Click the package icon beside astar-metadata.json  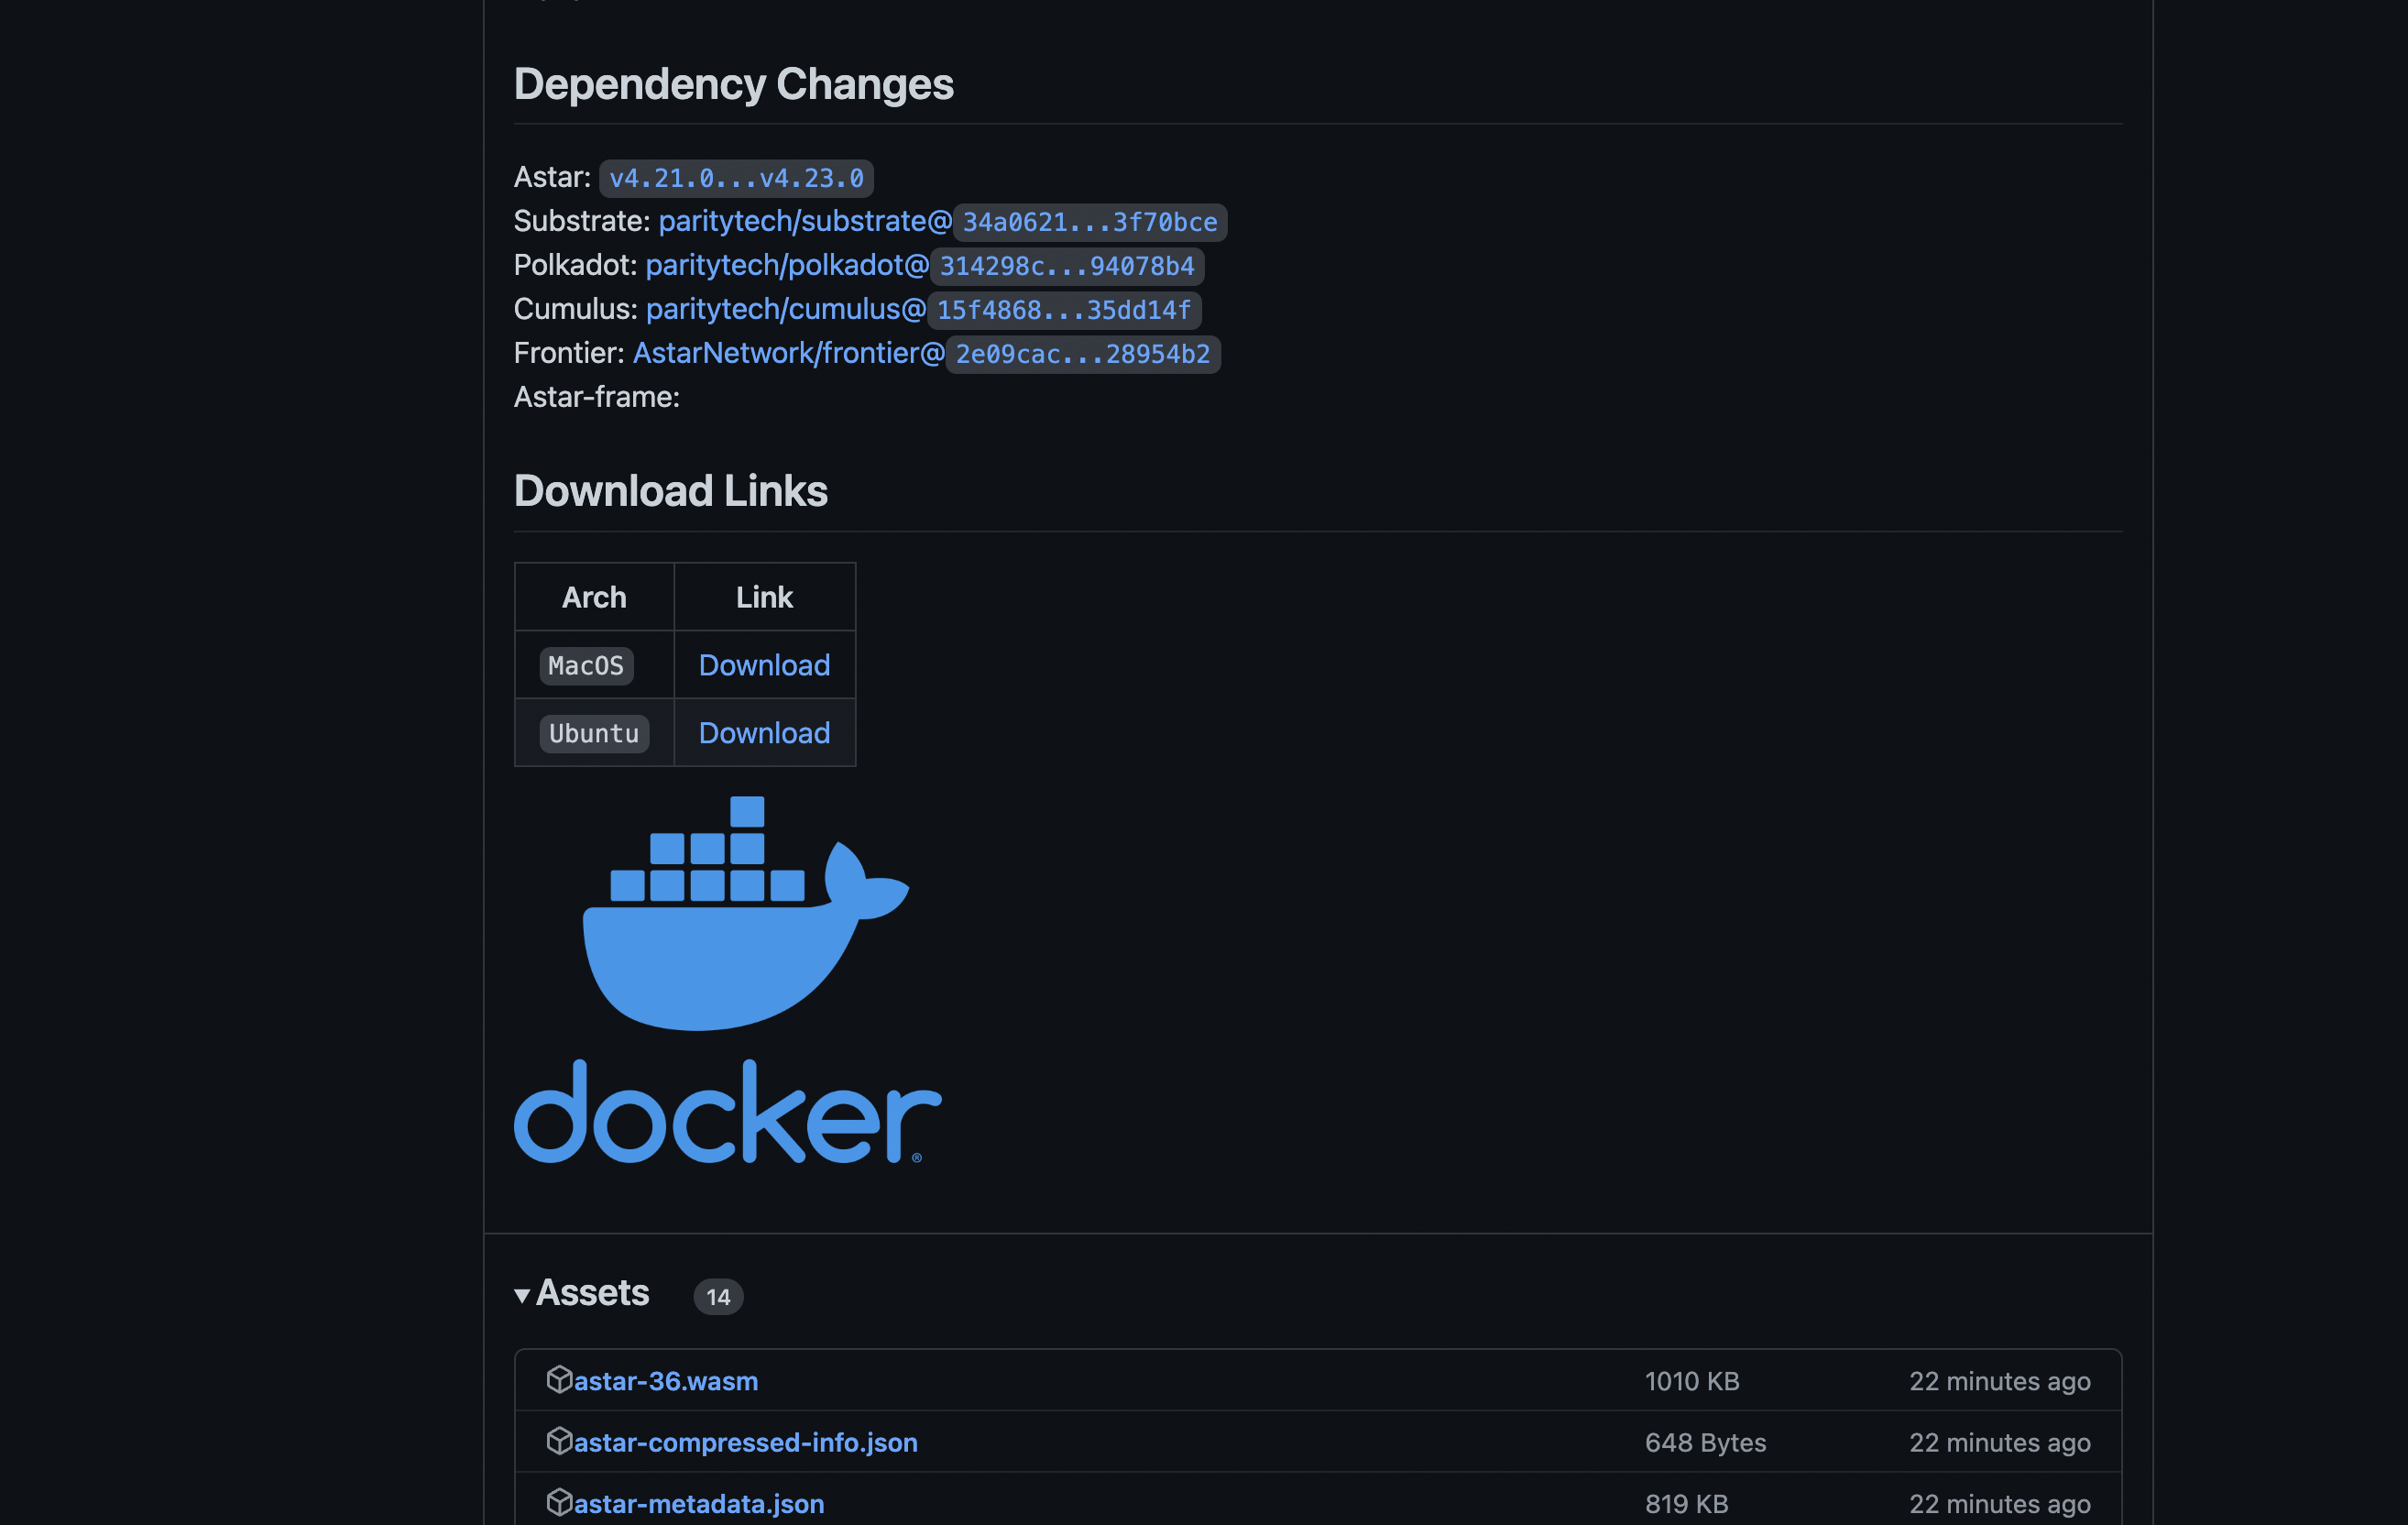point(559,1502)
